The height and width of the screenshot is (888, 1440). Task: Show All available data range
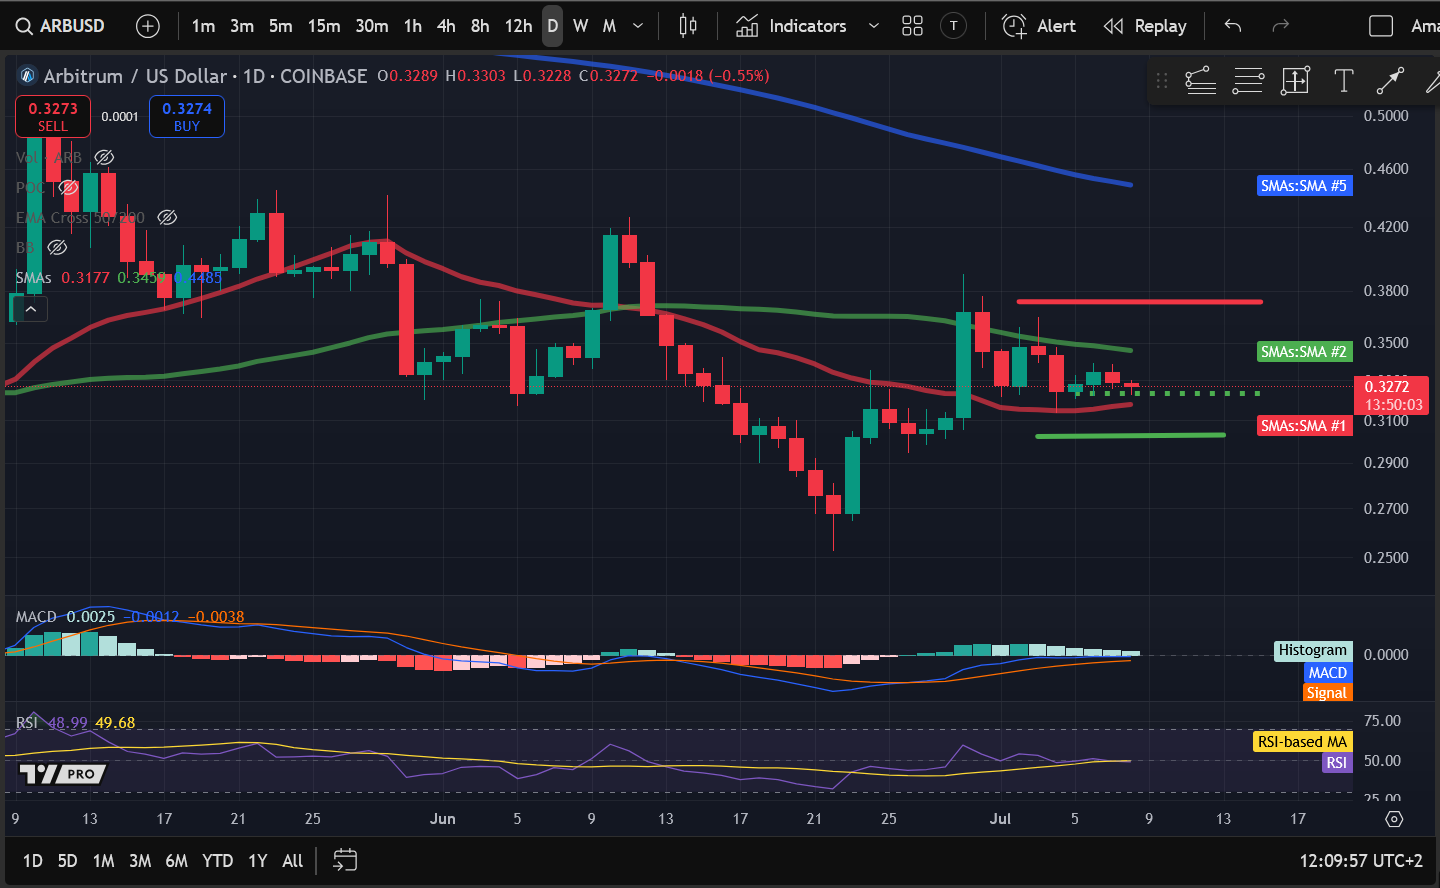[x=292, y=861]
